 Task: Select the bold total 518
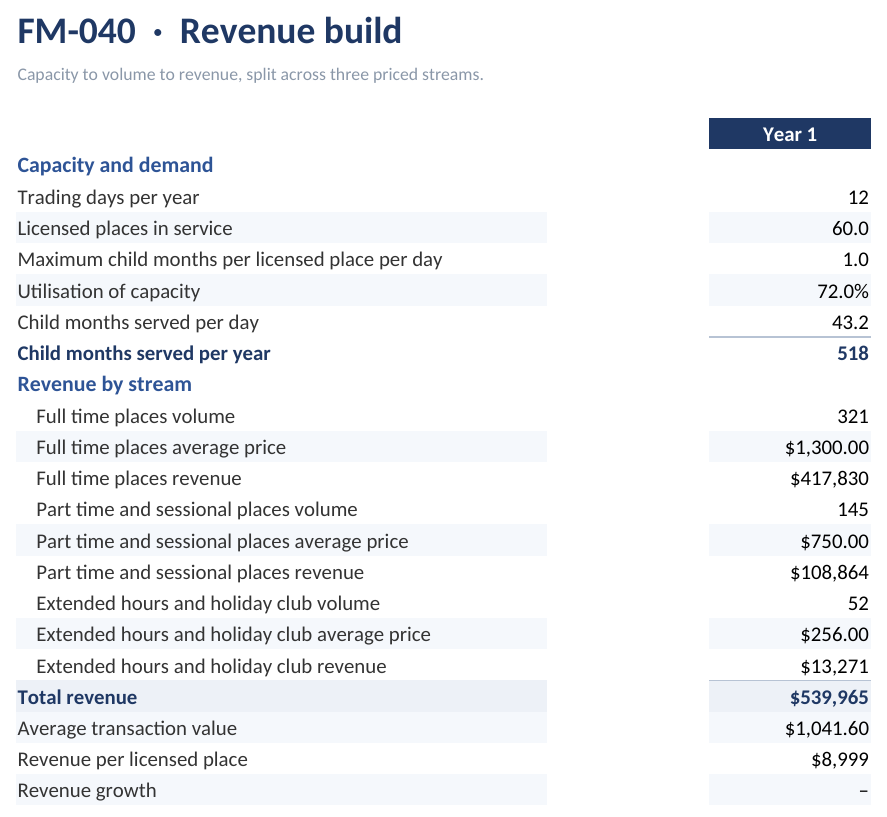pyautogui.click(x=853, y=354)
